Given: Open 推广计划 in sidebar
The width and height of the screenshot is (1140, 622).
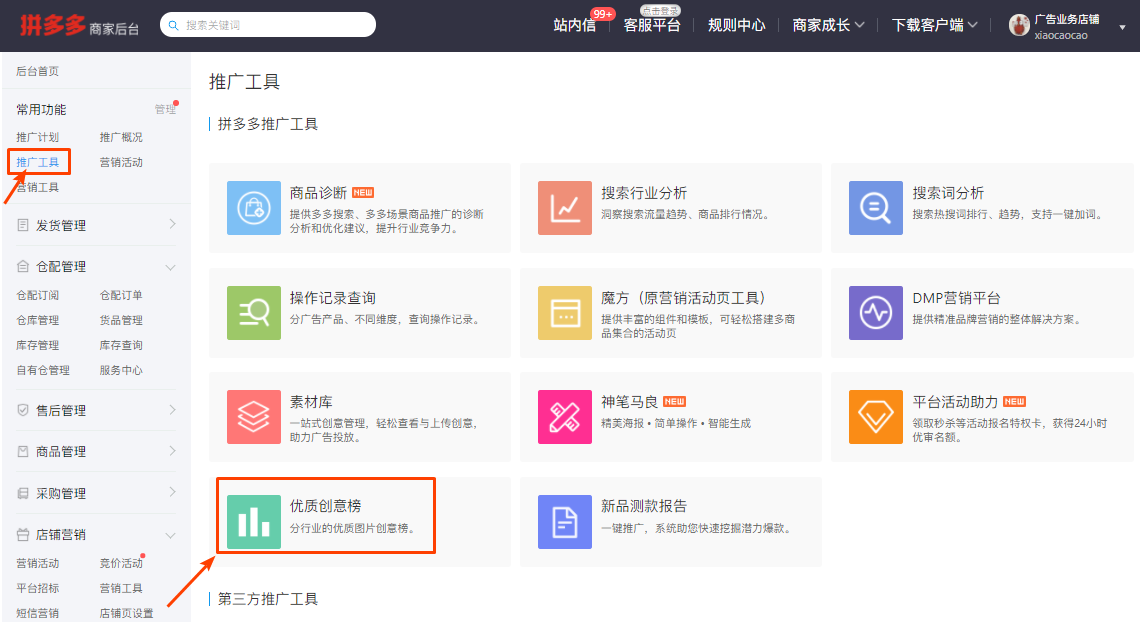Looking at the screenshot, I should pyautogui.click(x=38, y=137).
